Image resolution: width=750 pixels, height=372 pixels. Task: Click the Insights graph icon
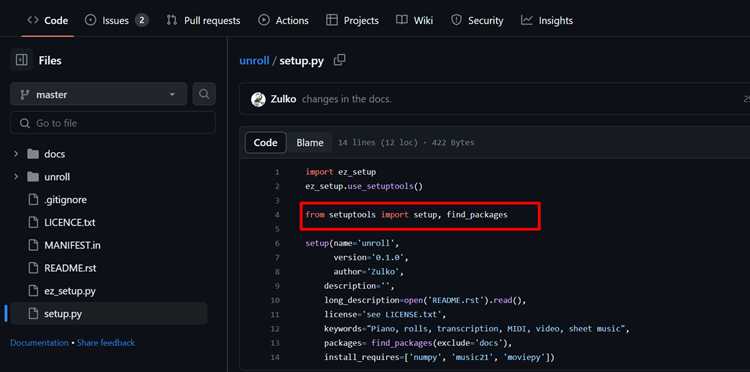pos(527,20)
